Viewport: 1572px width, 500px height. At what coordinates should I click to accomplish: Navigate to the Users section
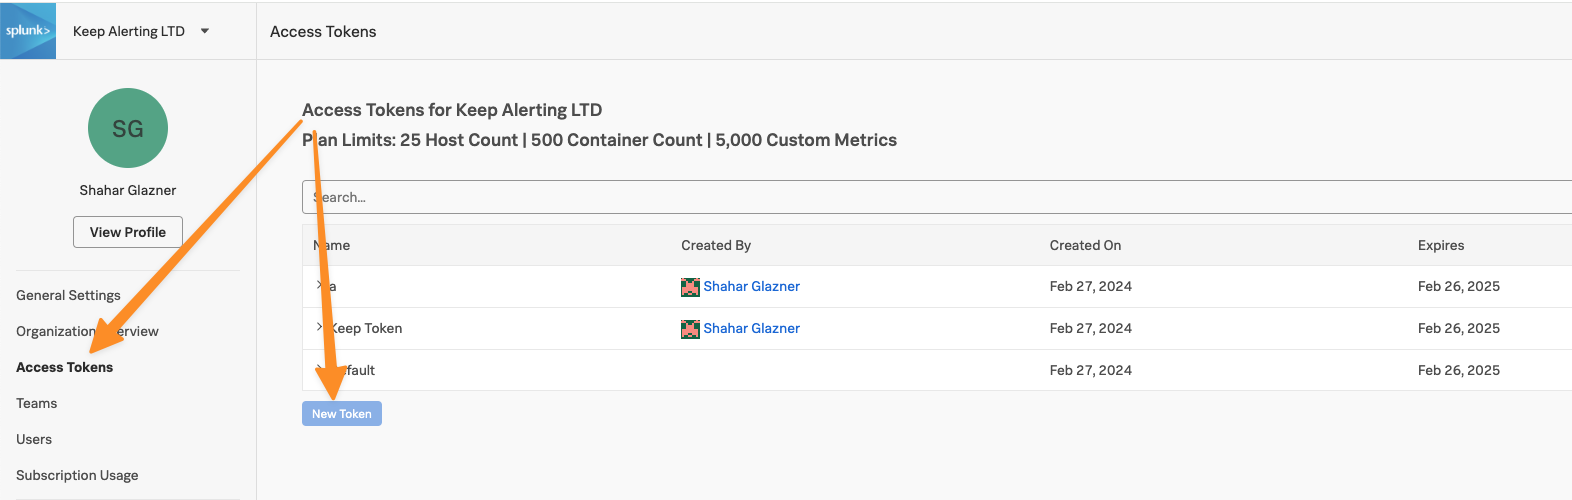point(34,439)
